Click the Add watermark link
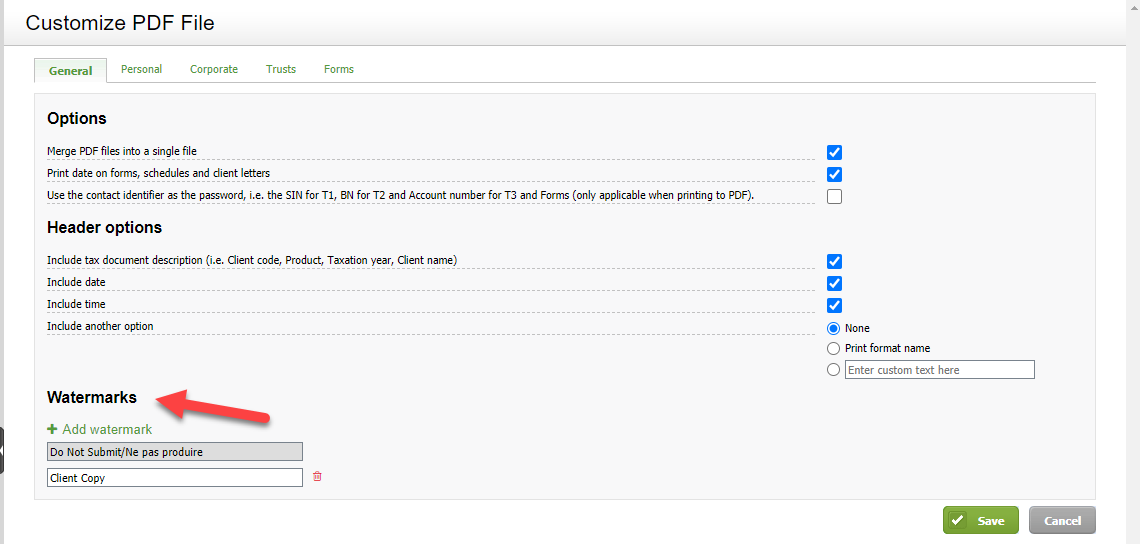Screen dimensions: 1140x544 click(107, 429)
